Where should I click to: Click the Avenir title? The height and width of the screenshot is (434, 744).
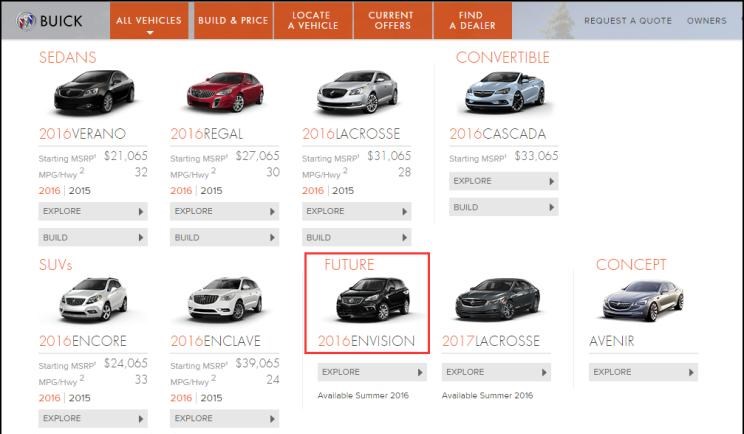pyautogui.click(x=612, y=341)
